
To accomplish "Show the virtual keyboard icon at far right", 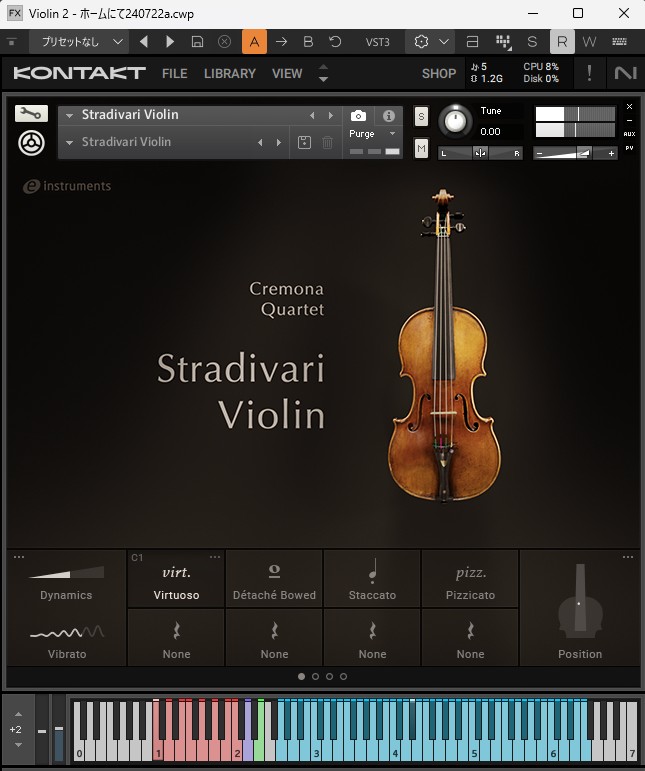I will pos(619,42).
